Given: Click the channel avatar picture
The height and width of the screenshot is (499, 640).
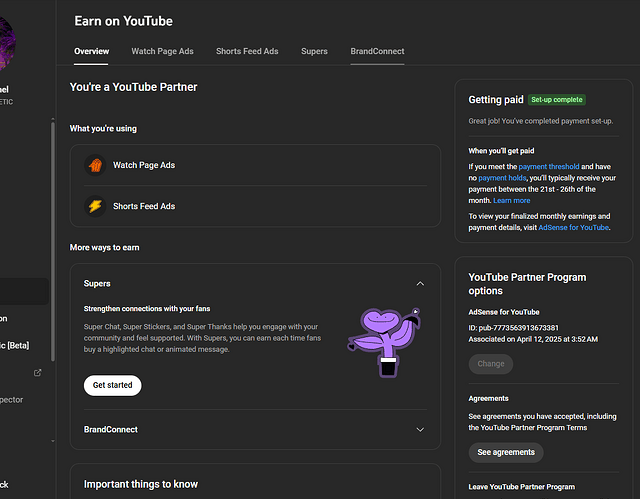Looking at the screenshot, I should pyautogui.click(x=7, y=42).
